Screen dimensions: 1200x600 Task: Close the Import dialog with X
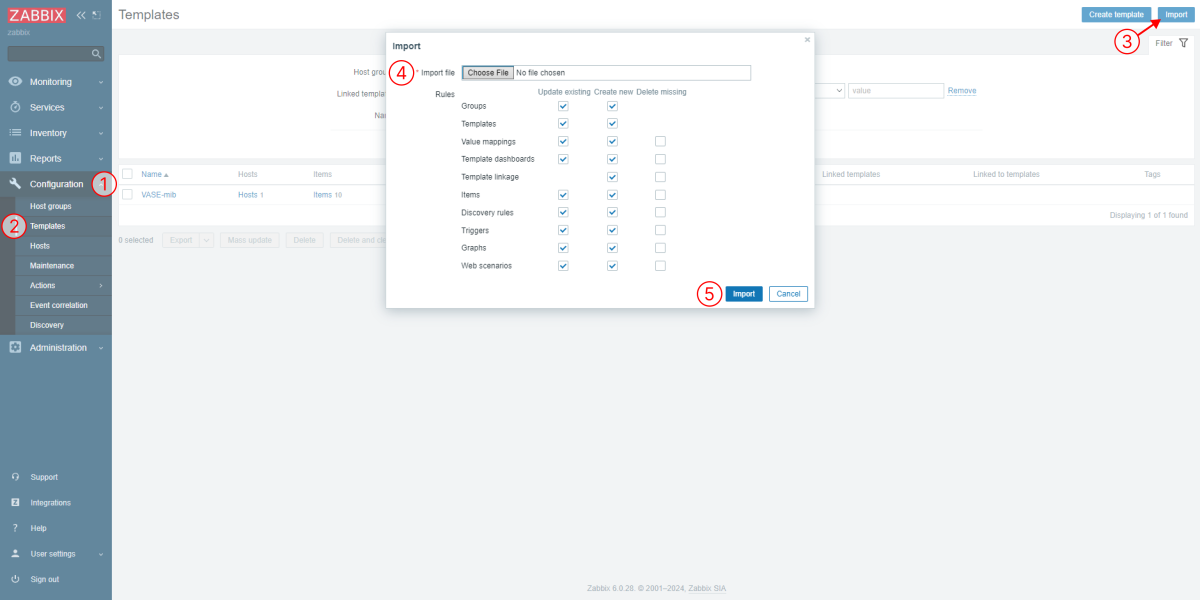807,40
